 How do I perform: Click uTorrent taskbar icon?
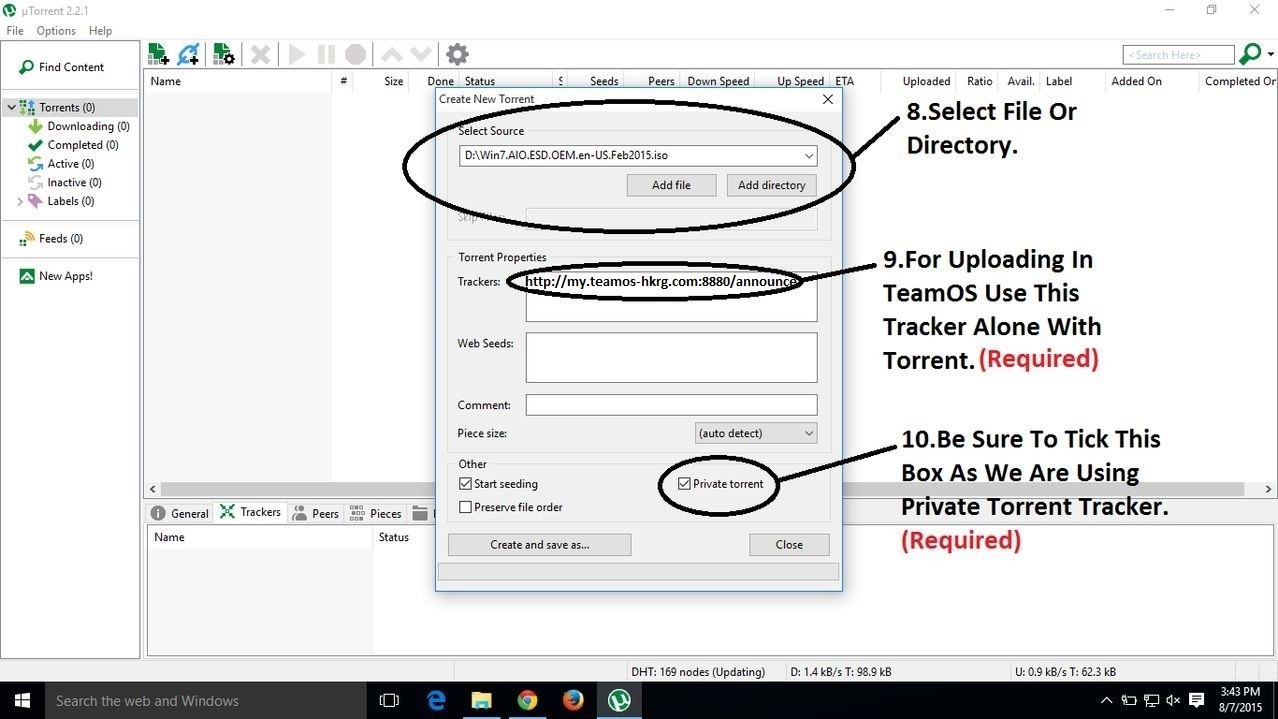tap(619, 701)
